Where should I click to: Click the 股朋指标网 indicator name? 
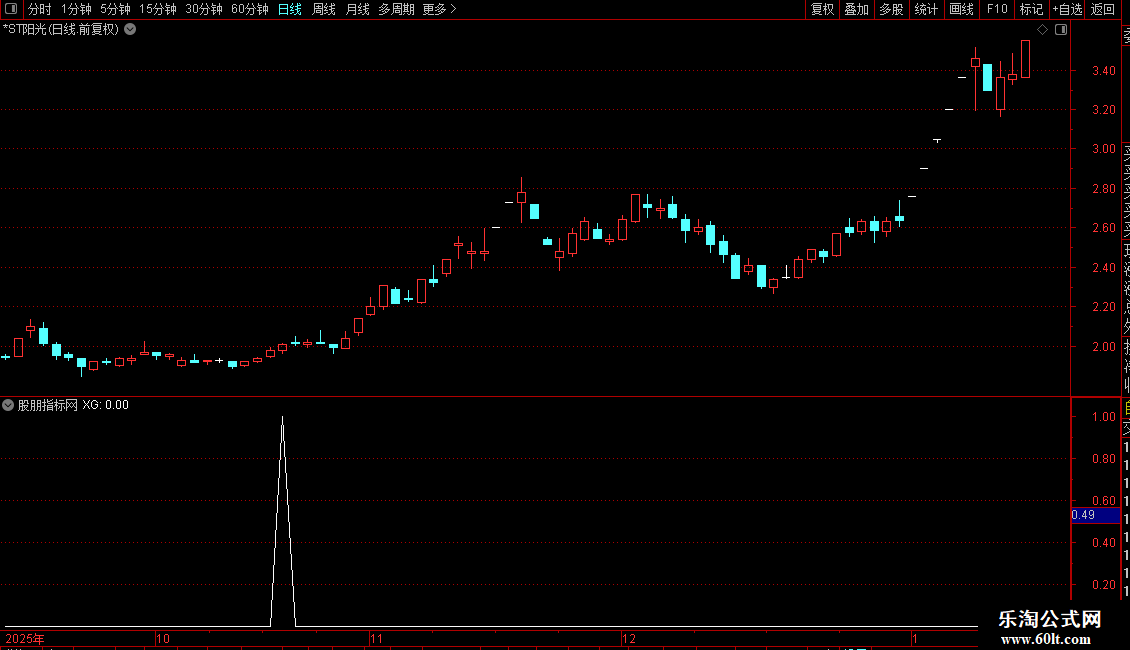coord(48,405)
